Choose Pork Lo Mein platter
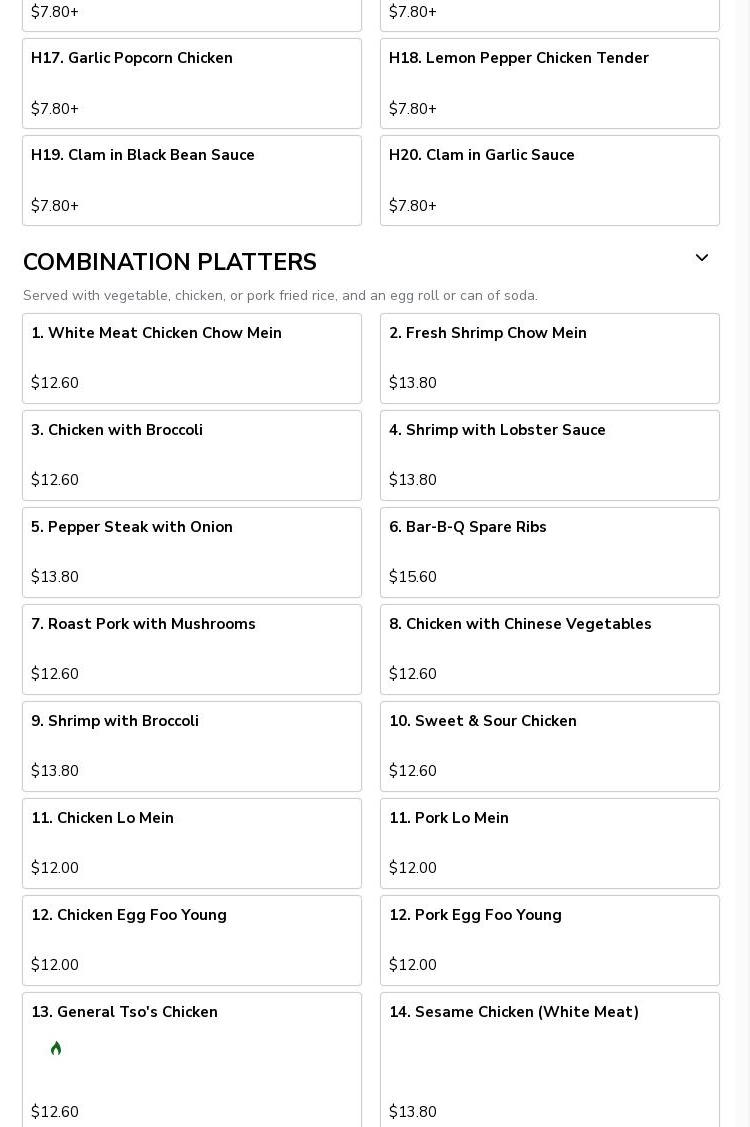This screenshot has height=1127, width=750. tap(550, 843)
